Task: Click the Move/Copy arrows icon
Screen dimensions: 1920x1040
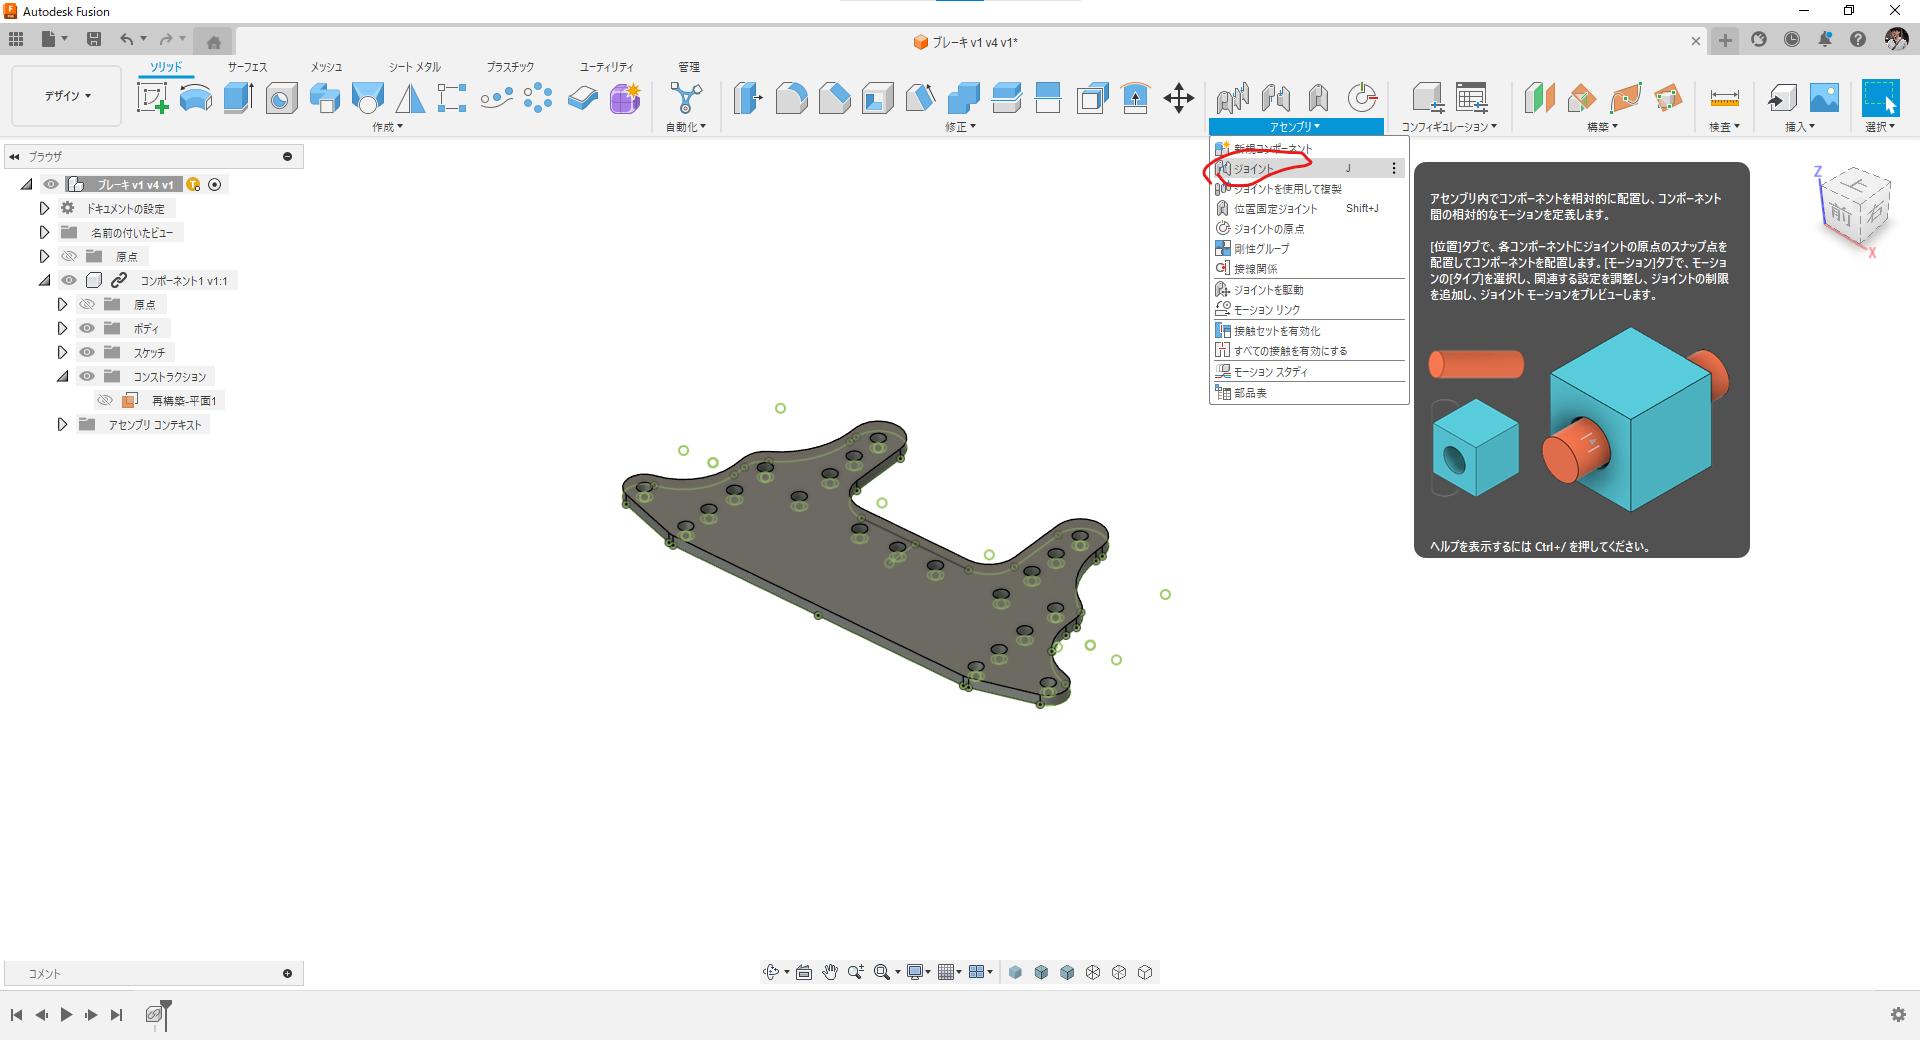Action: coord(1179,98)
